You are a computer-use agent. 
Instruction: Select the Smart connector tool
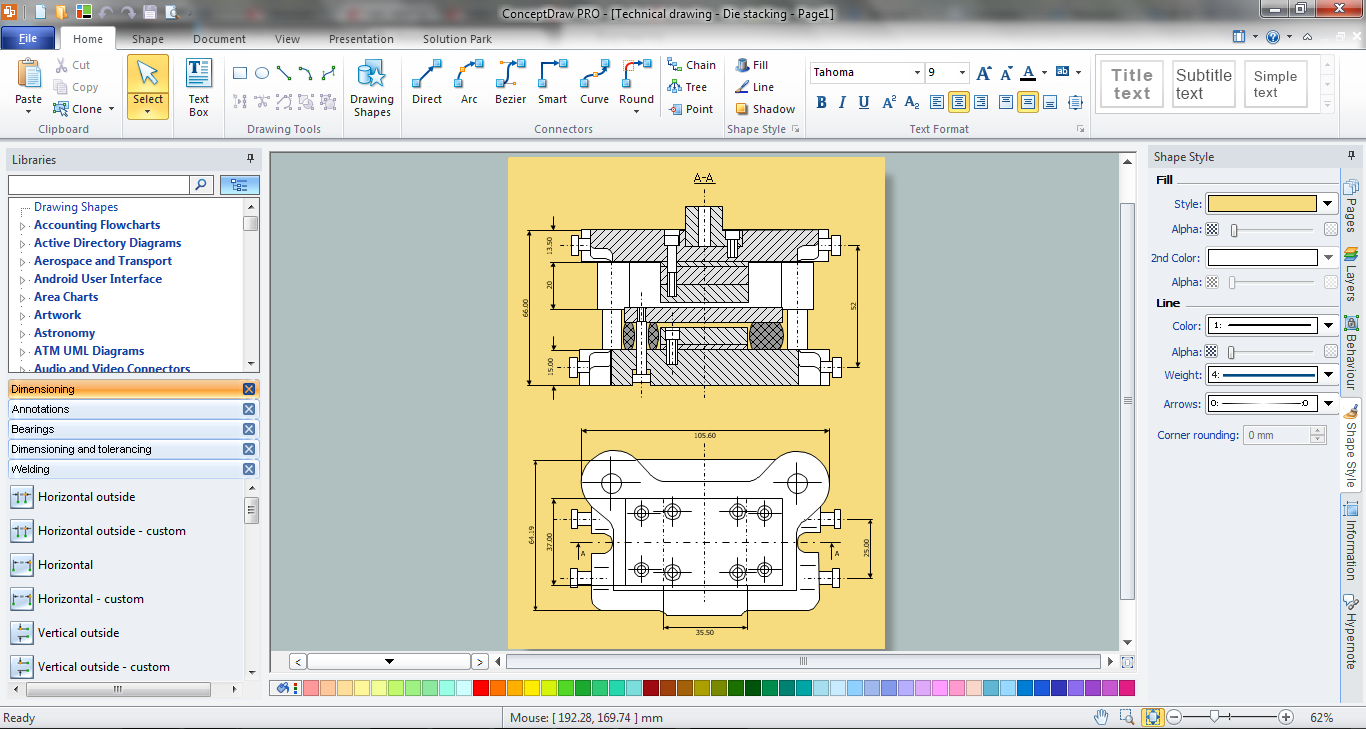pyautogui.click(x=552, y=85)
